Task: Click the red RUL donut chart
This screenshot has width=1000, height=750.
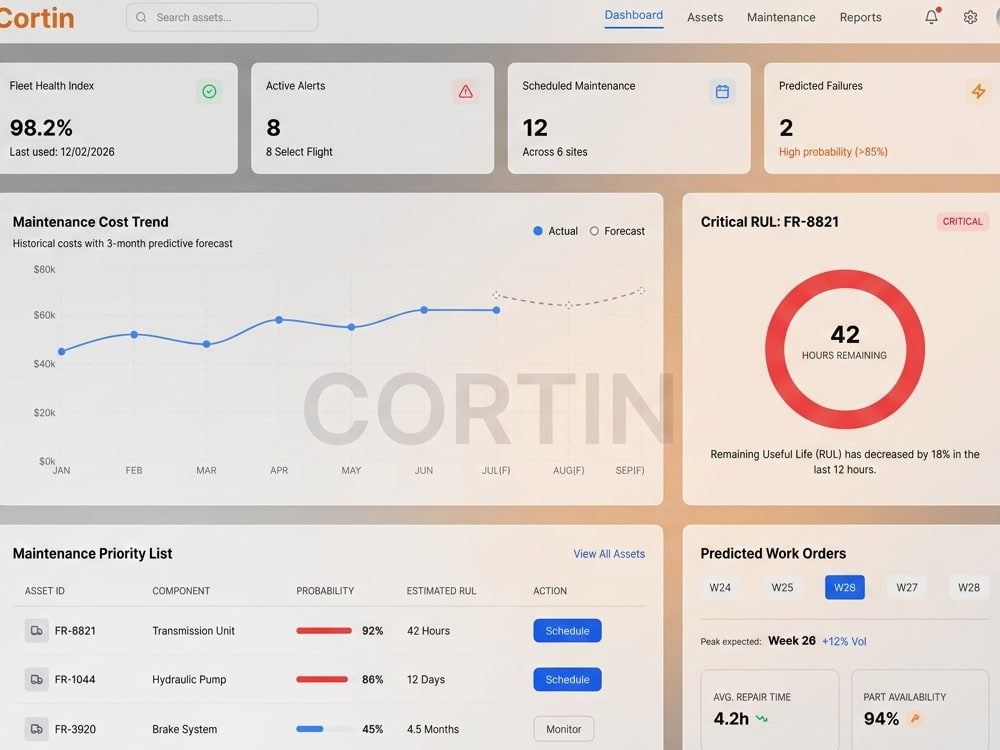Action: (844, 349)
